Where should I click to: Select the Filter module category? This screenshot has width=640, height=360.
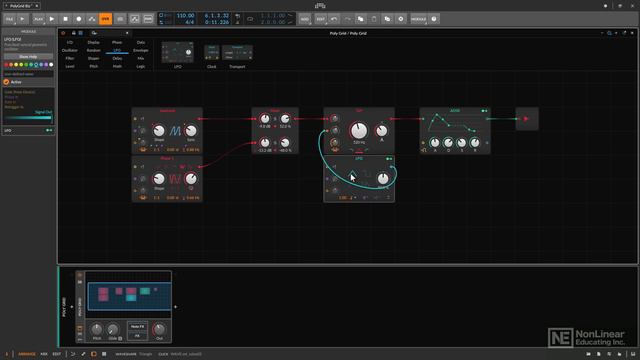(70, 58)
